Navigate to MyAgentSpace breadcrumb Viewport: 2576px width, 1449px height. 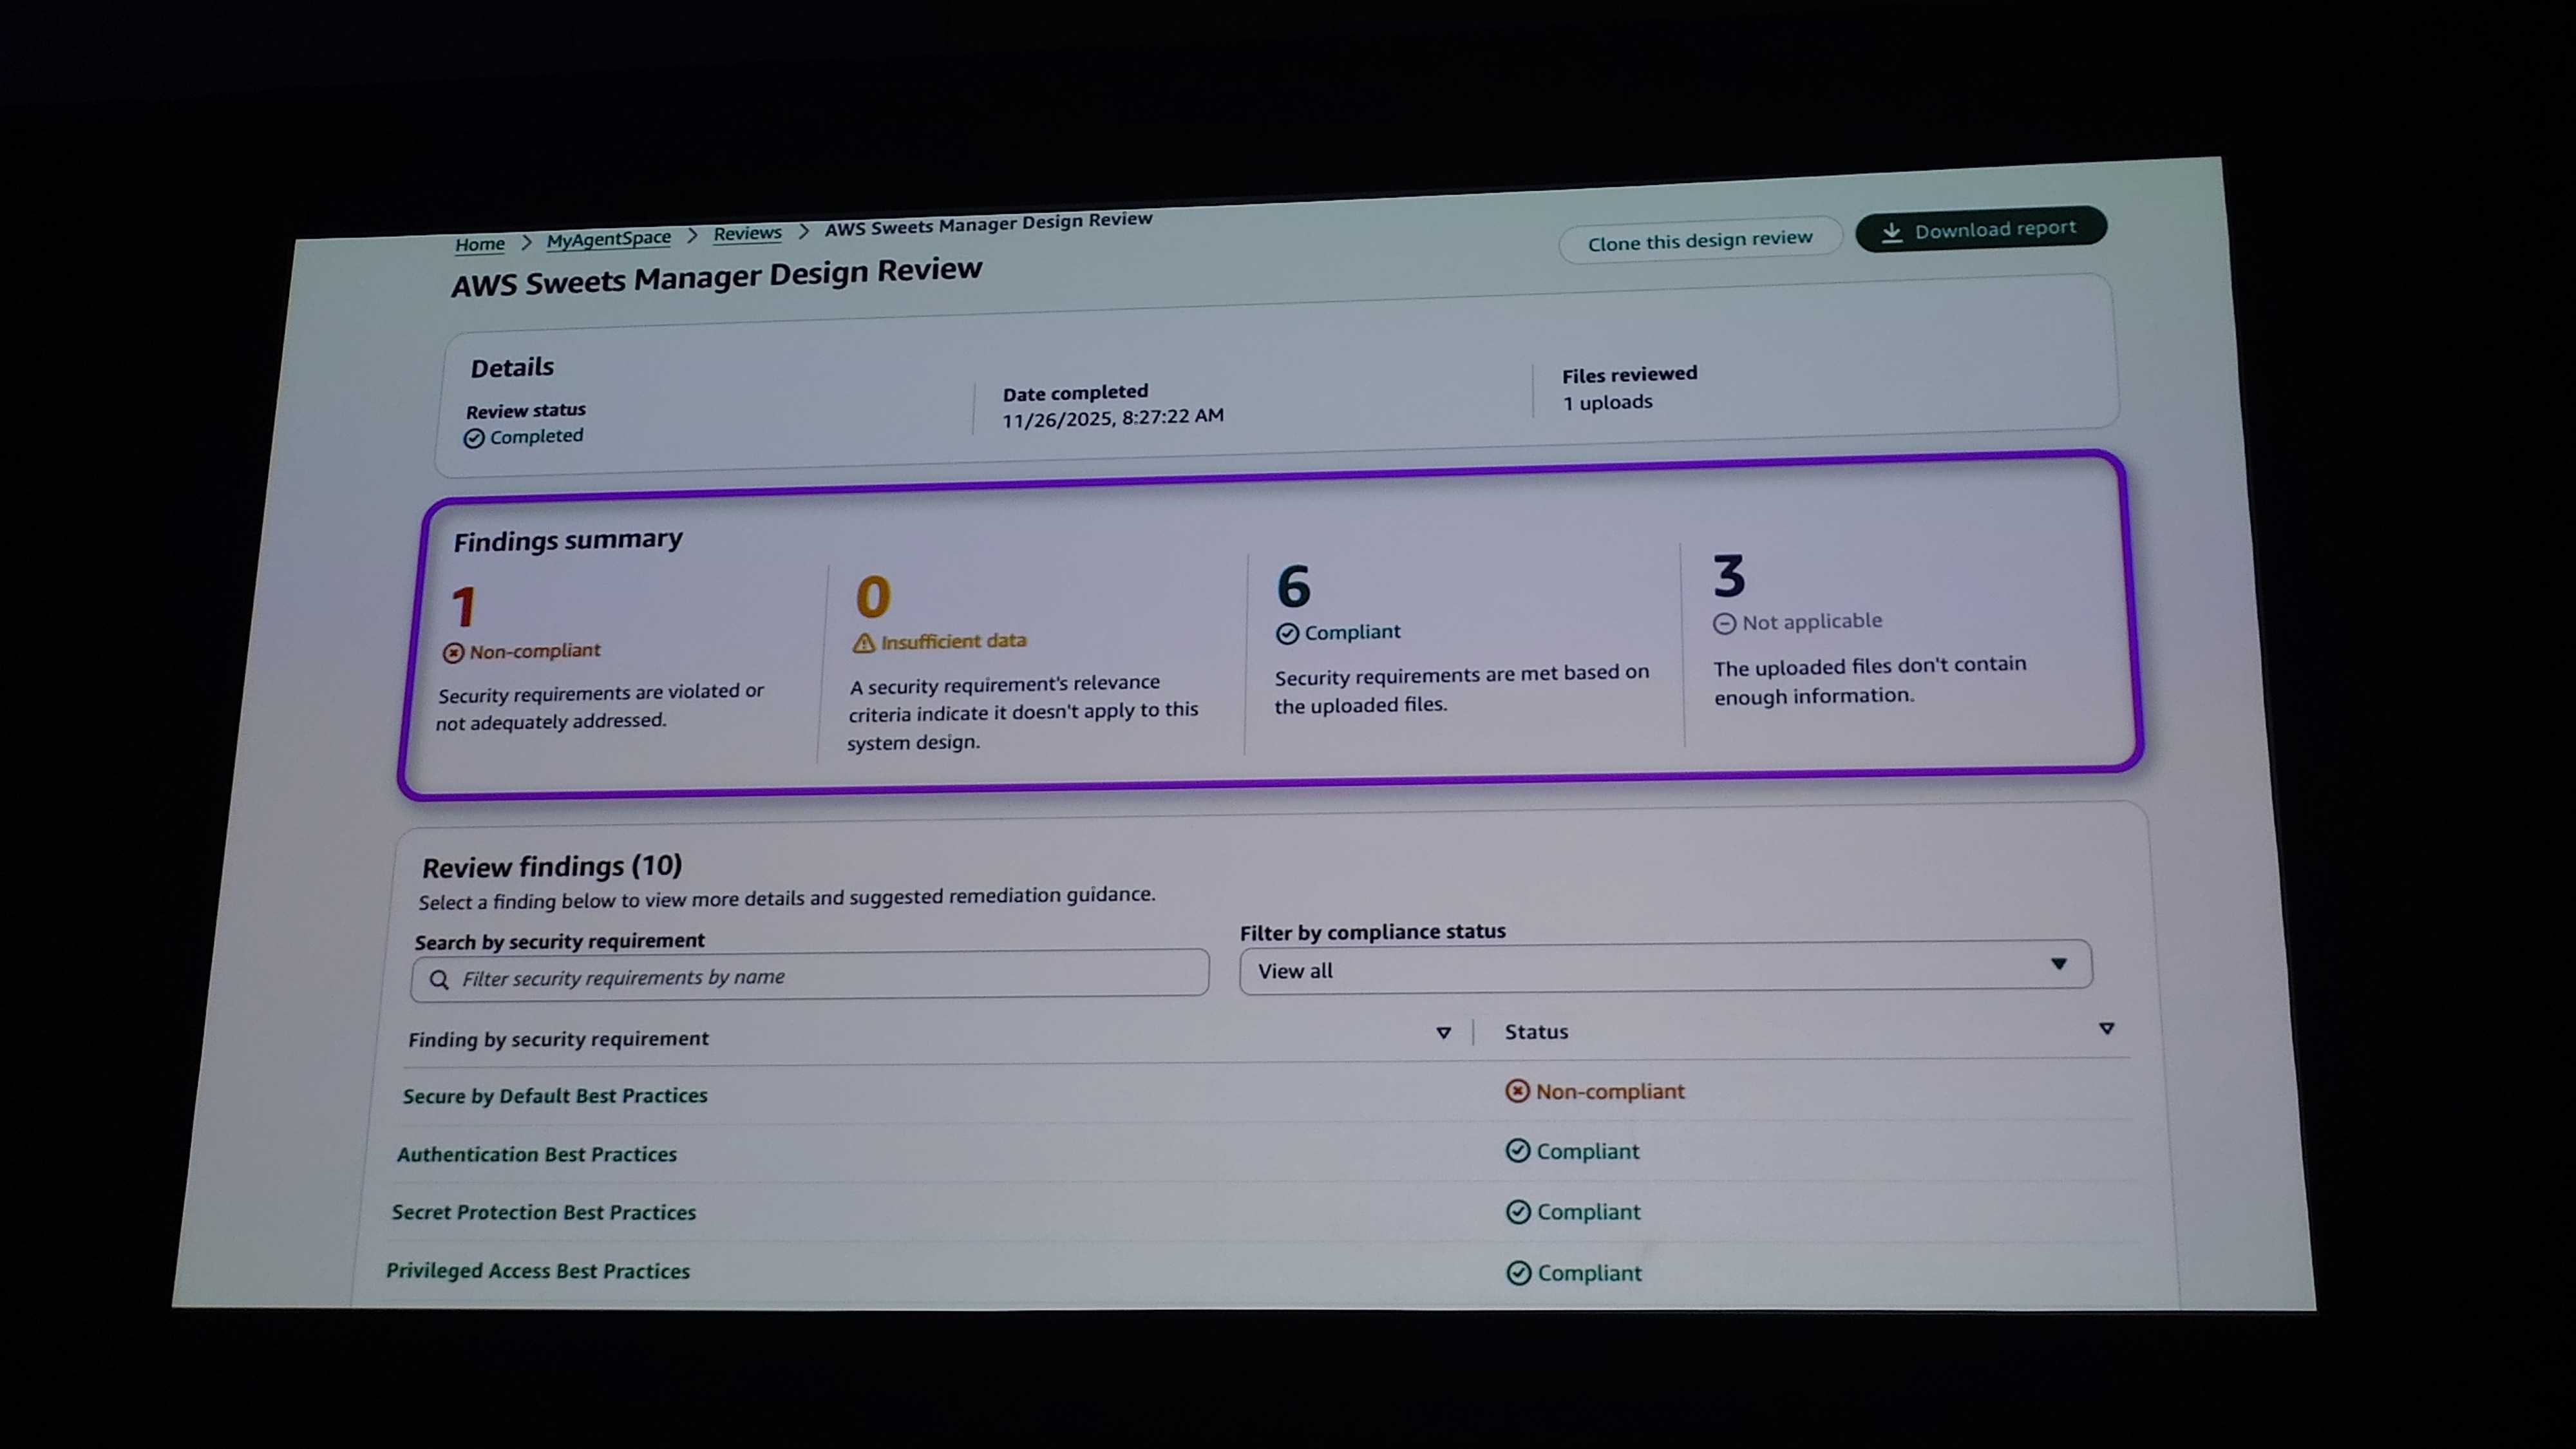608,239
